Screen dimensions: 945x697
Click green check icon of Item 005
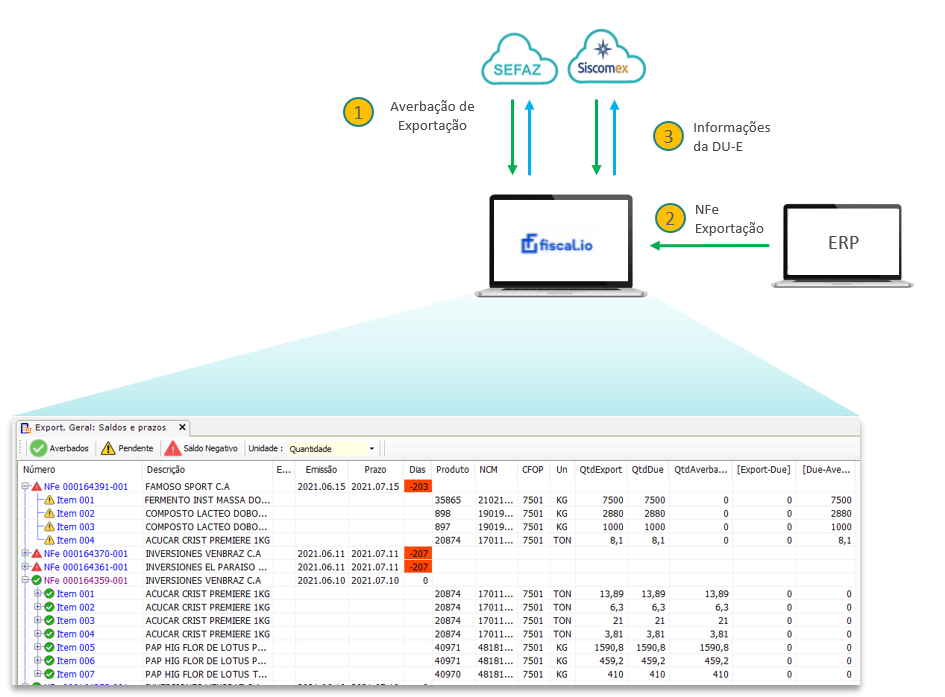point(49,647)
